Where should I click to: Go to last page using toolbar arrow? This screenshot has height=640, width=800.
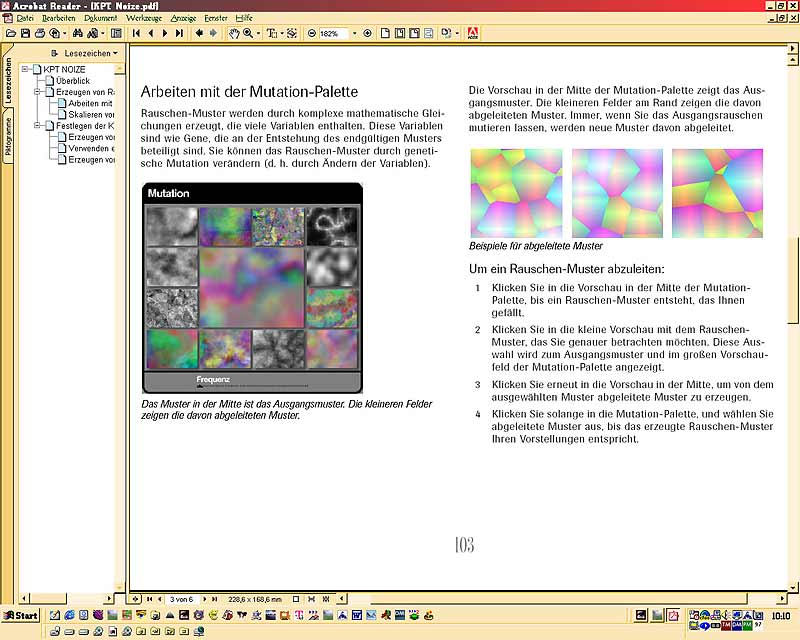[179, 33]
